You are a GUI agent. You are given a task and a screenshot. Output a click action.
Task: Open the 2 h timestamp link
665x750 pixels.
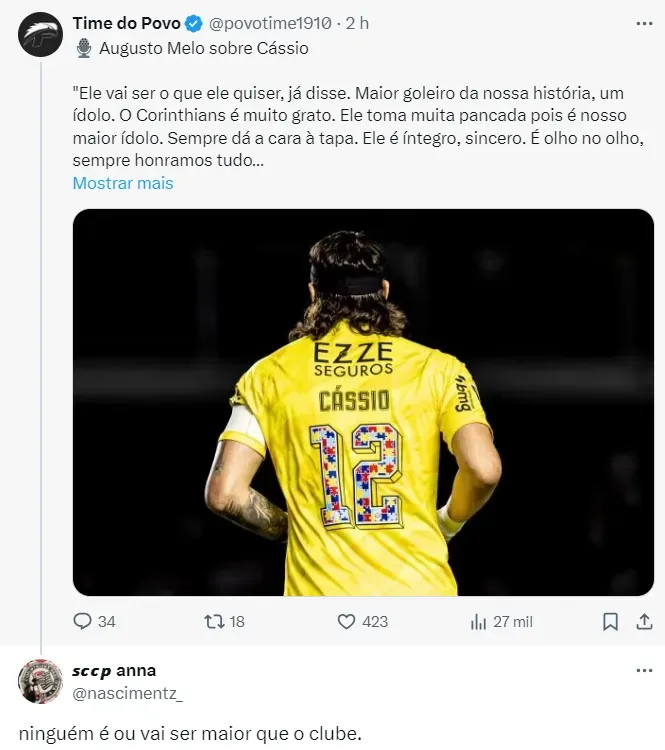[x=357, y=23]
